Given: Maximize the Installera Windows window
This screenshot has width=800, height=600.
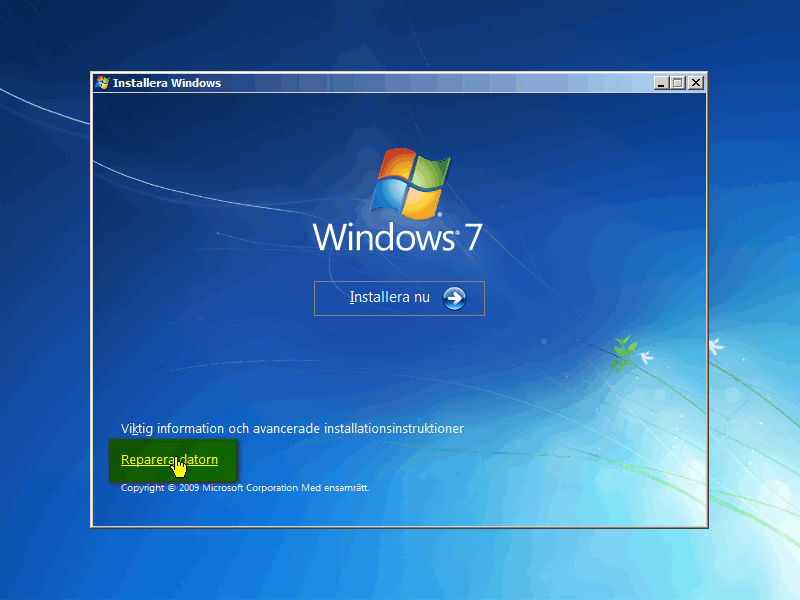Looking at the screenshot, I should (x=678, y=83).
